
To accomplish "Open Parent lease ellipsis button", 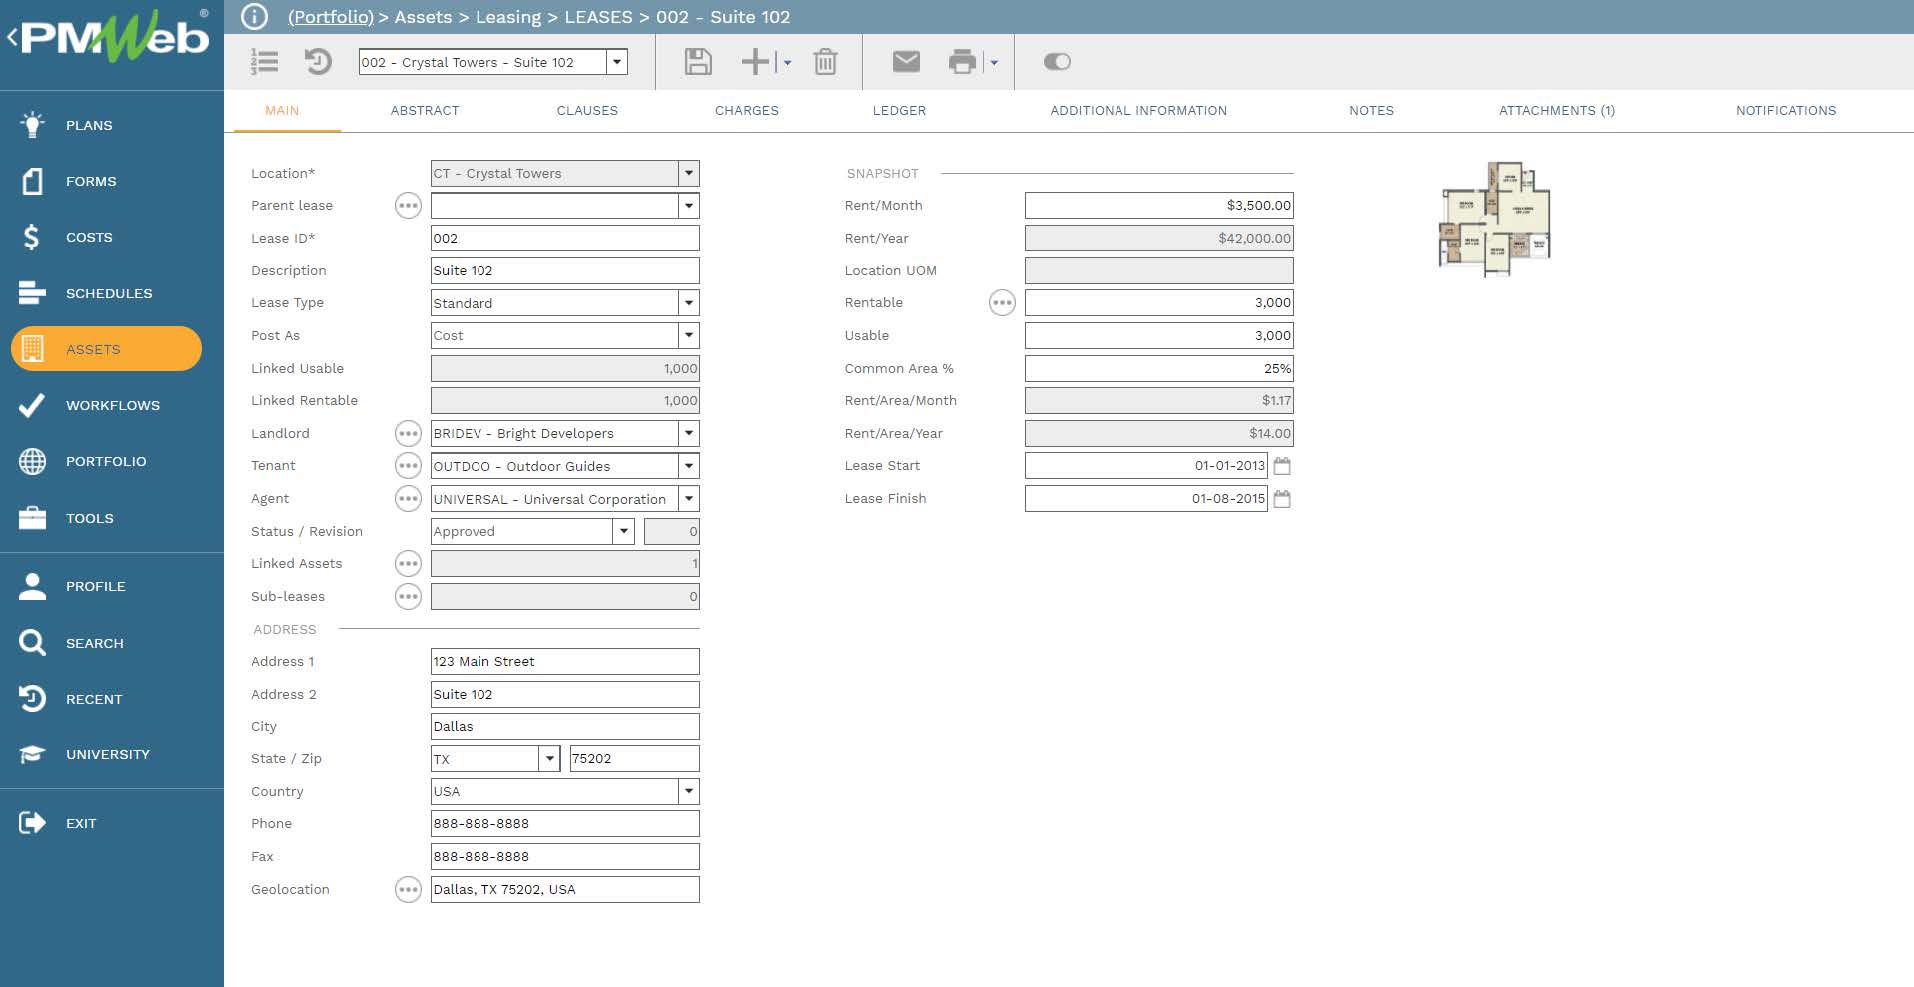I will [408, 206].
